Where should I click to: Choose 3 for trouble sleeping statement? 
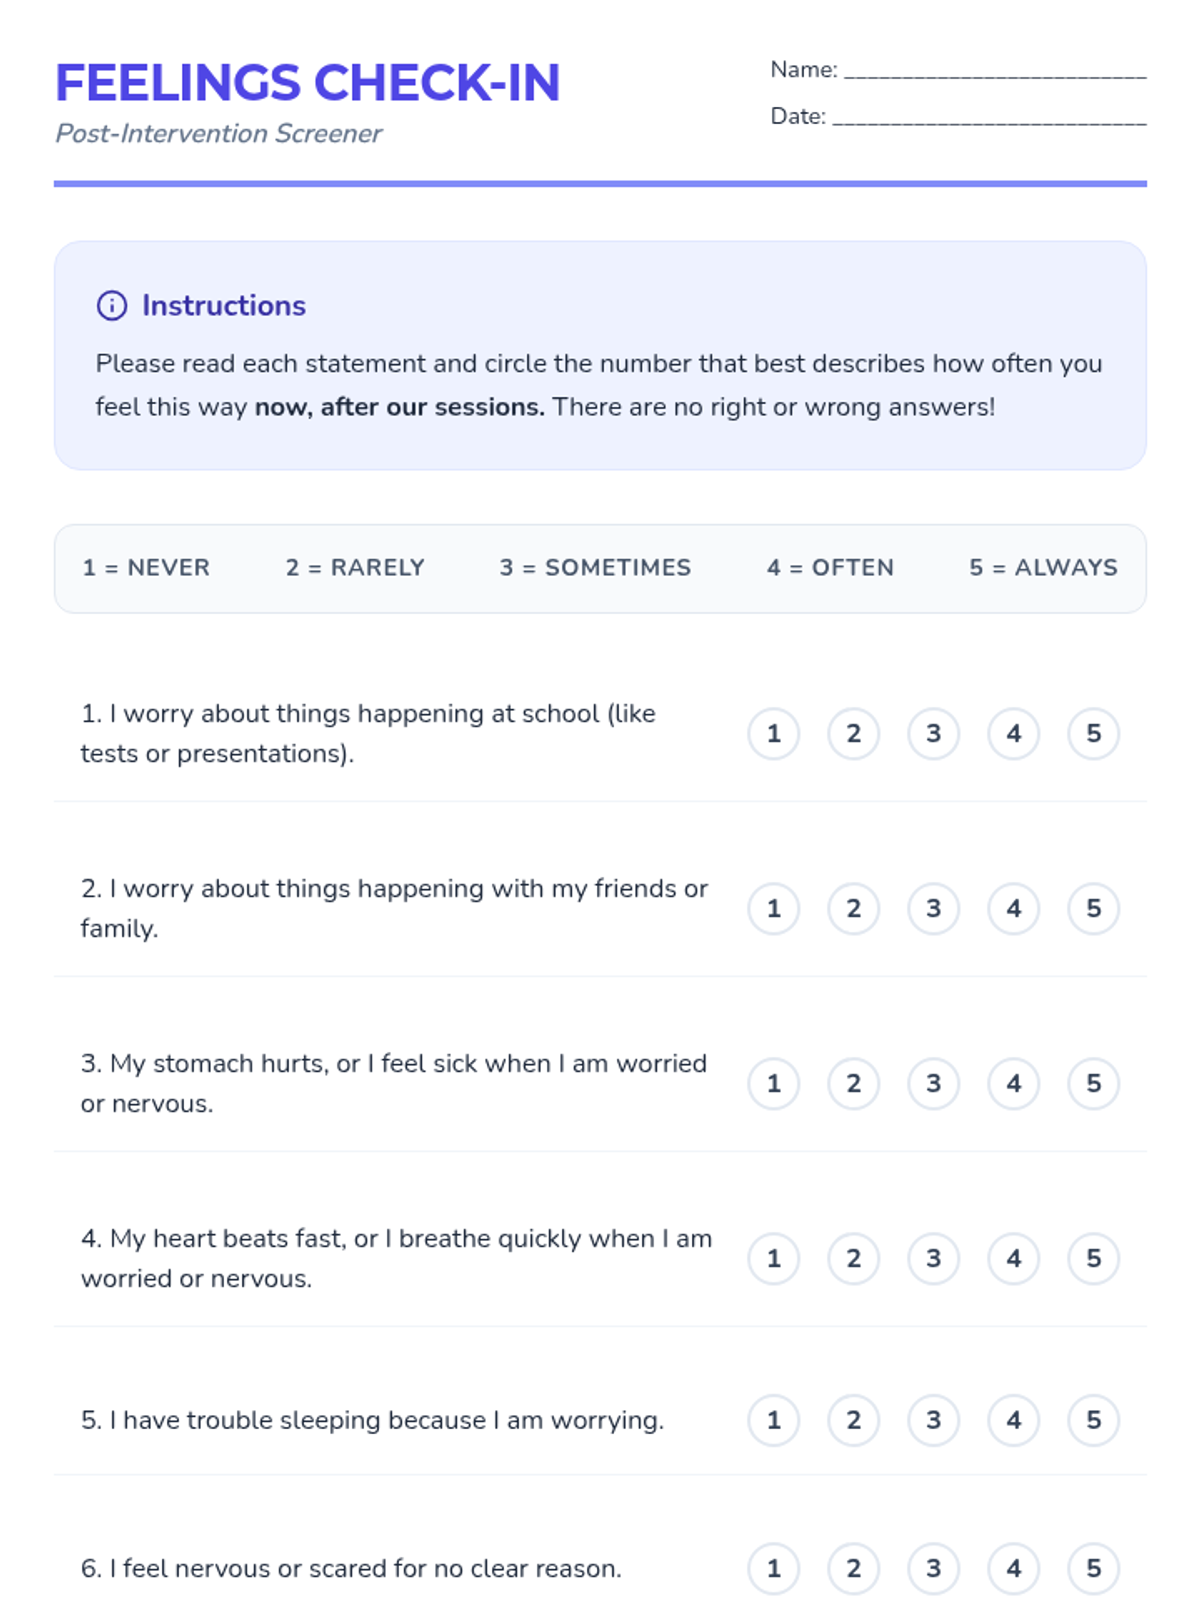tap(933, 1420)
